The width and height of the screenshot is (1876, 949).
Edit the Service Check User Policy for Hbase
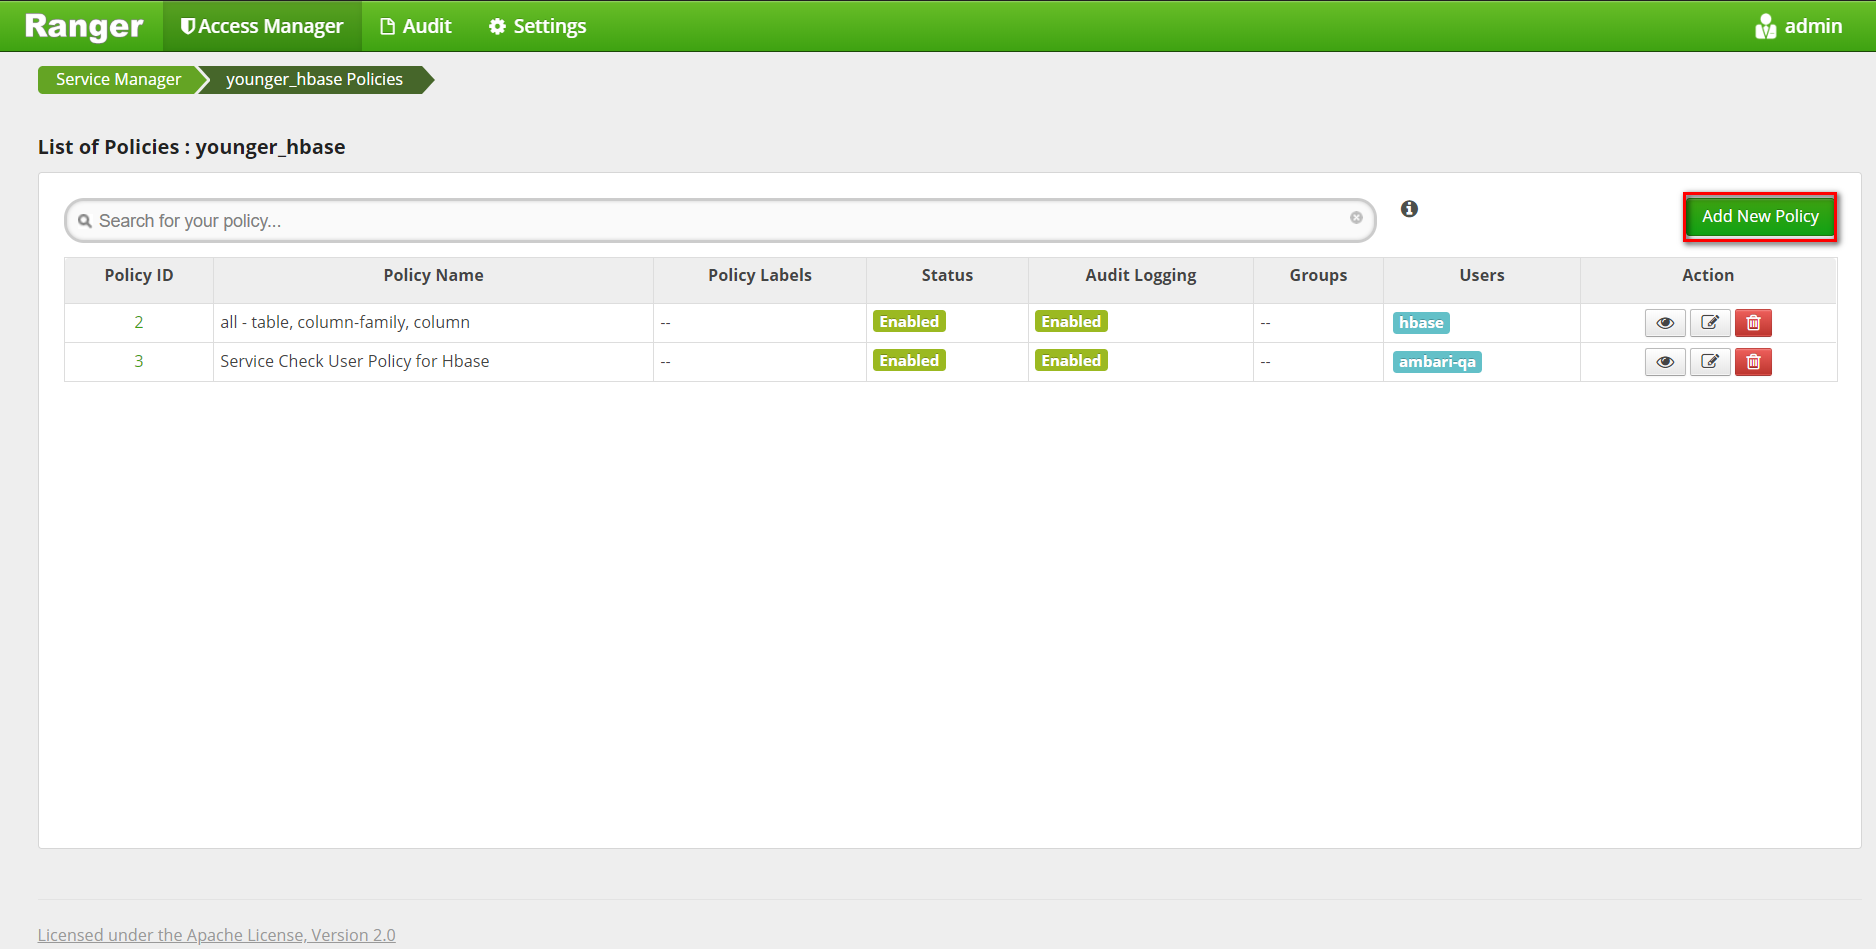pyautogui.click(x=1710, y=361)
